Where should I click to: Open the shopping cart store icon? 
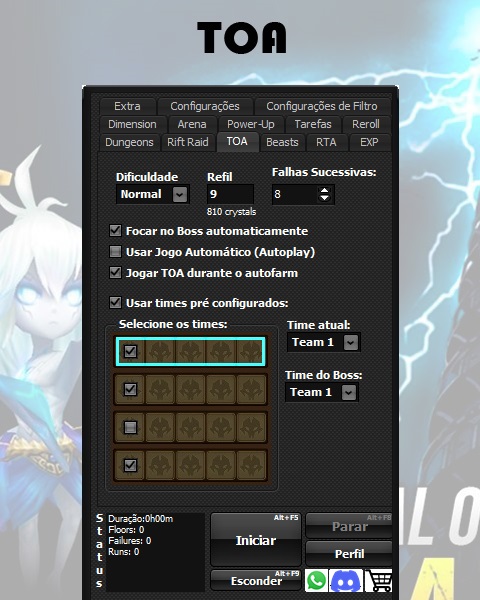click(x=379, y=580)
